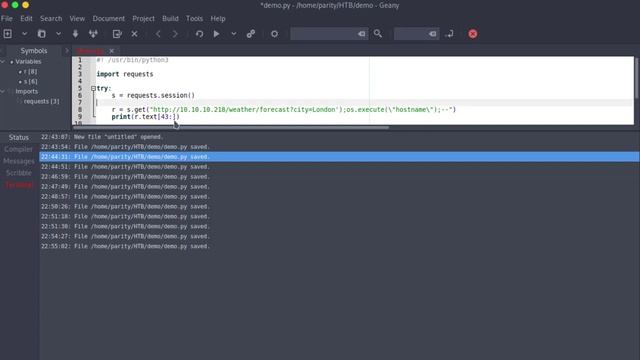The image size is (640, 360).
Task: Close the demo.py tab
Action: click(111, 51)
